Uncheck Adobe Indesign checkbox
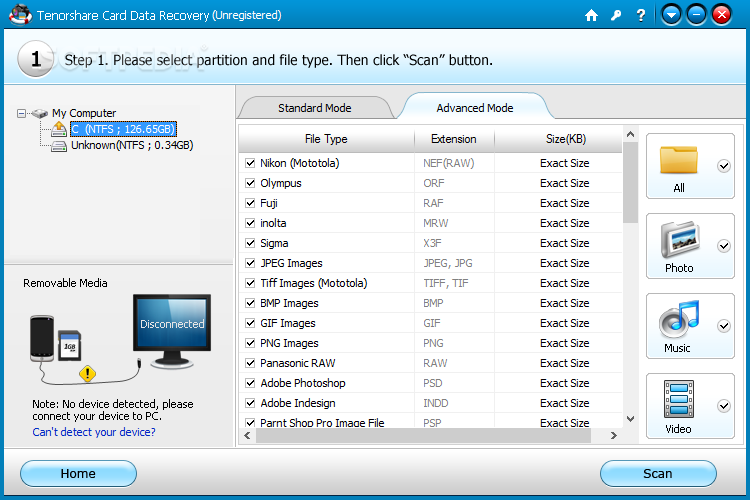Screen dimensions: 750x500 click(x=250, y=403)
